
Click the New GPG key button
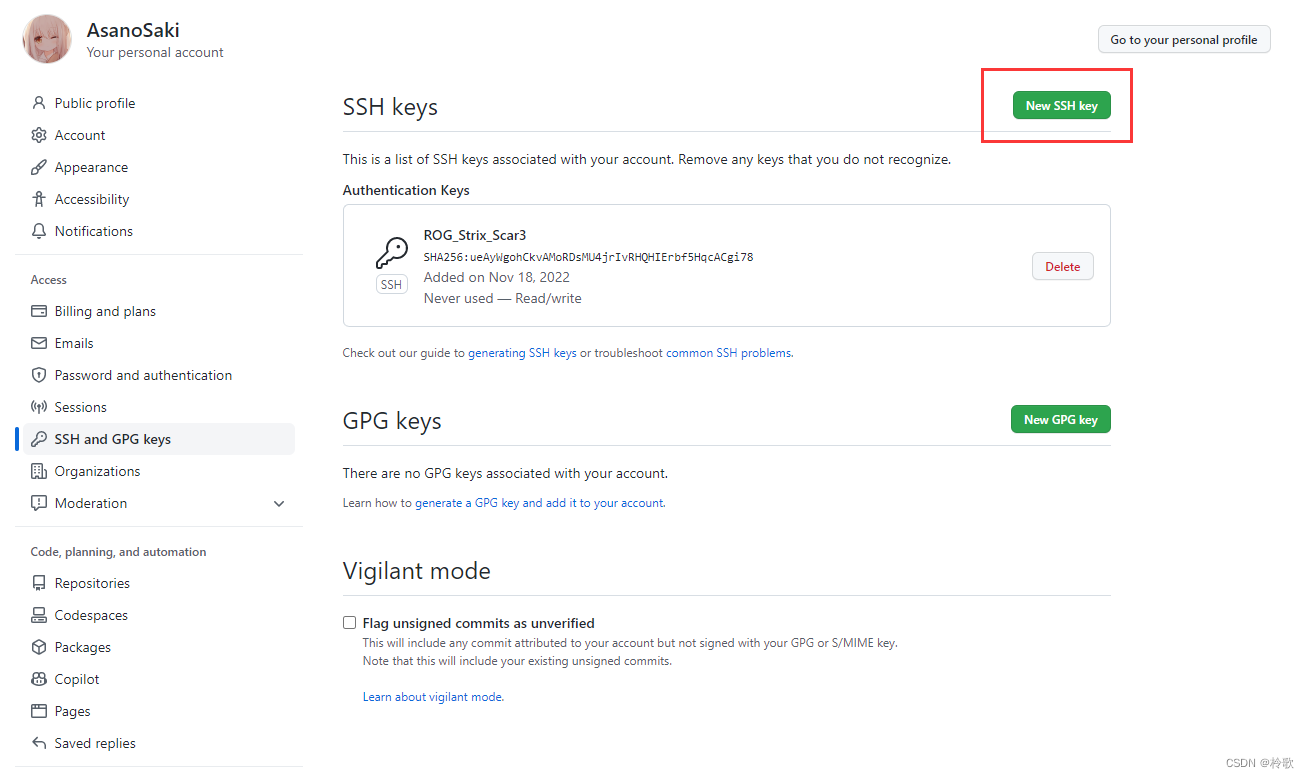(1060, 420)
